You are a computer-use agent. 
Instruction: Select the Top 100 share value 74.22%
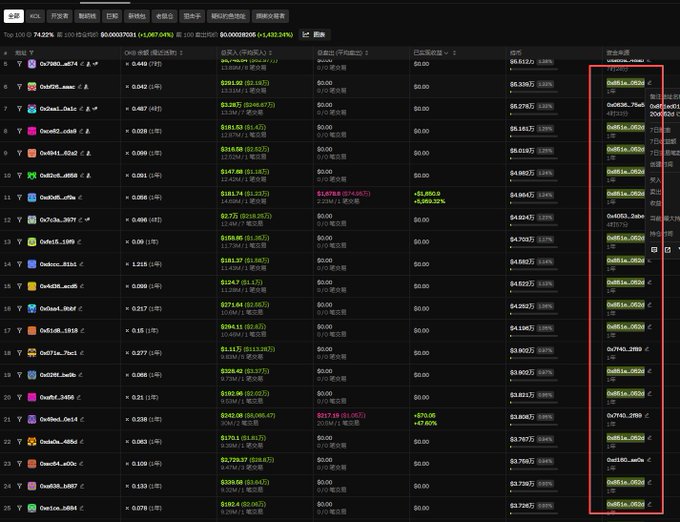[x=43, y=35]
